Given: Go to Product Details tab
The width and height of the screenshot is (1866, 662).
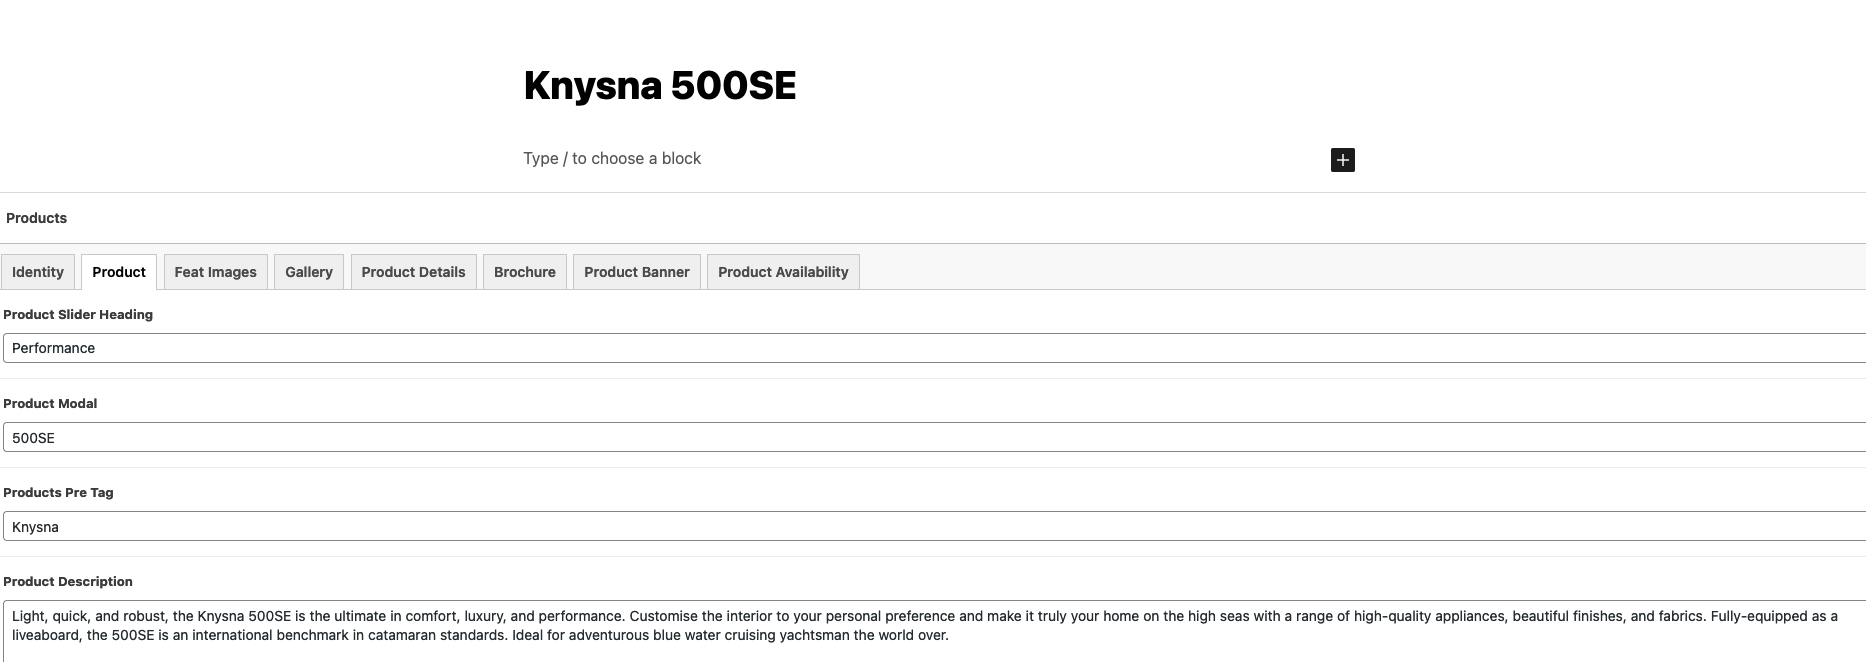Looking at the screenshot, I should (x=413, y=272).
